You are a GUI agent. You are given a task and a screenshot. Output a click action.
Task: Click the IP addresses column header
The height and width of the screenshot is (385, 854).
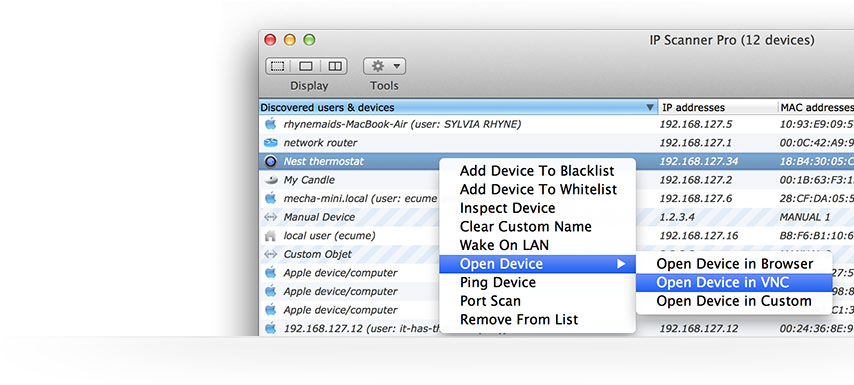(x=717, y=107)
